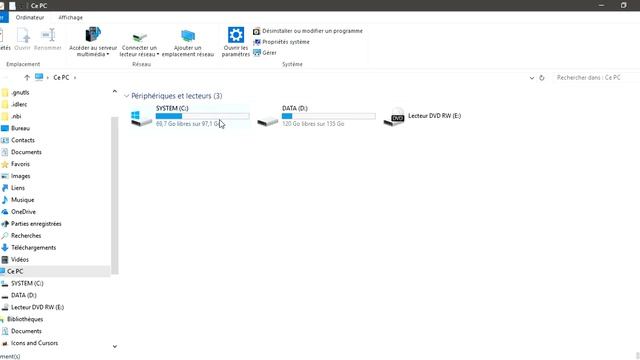Open Téléchargements in navigation pane

(x=33, y=248)
